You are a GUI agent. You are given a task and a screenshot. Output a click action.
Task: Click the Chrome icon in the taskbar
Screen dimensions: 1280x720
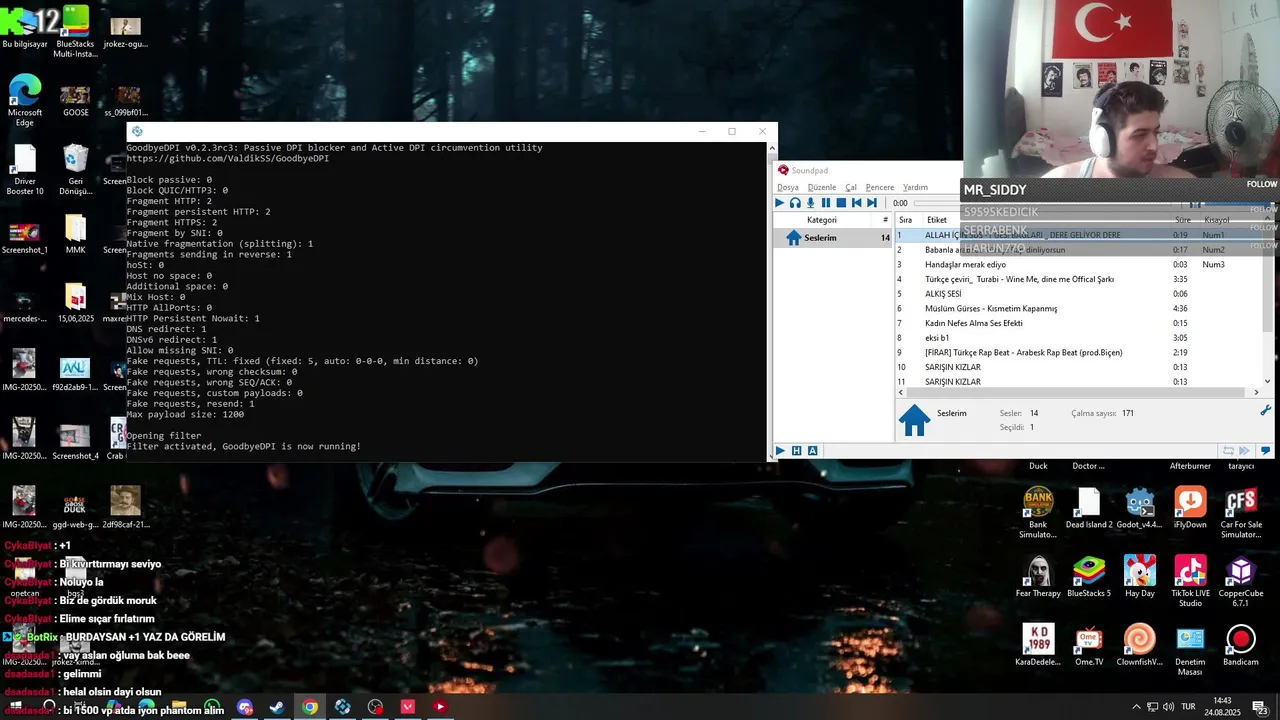(310, 707)
